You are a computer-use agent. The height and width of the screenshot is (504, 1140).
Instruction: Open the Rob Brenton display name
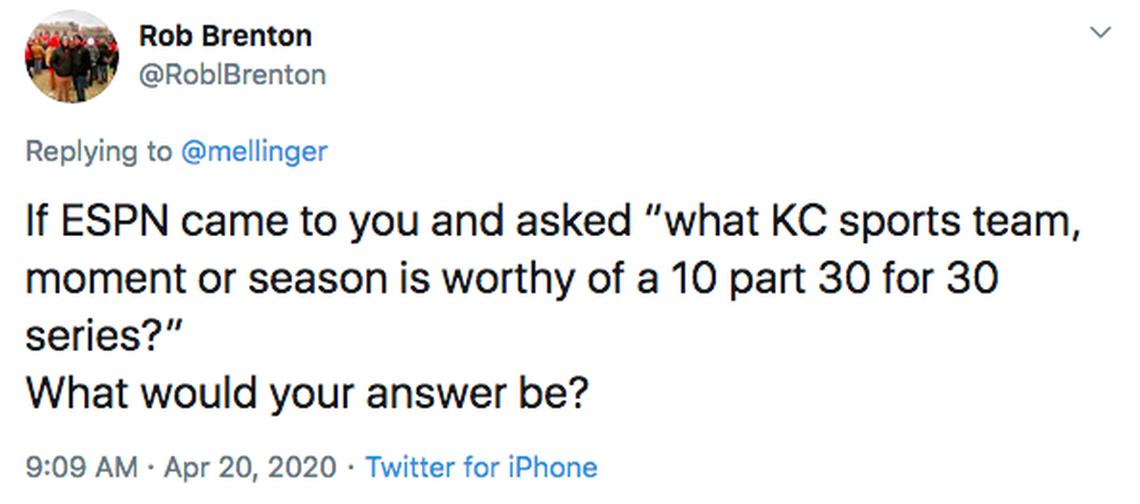pyautogui.click(x=225, y=36)
